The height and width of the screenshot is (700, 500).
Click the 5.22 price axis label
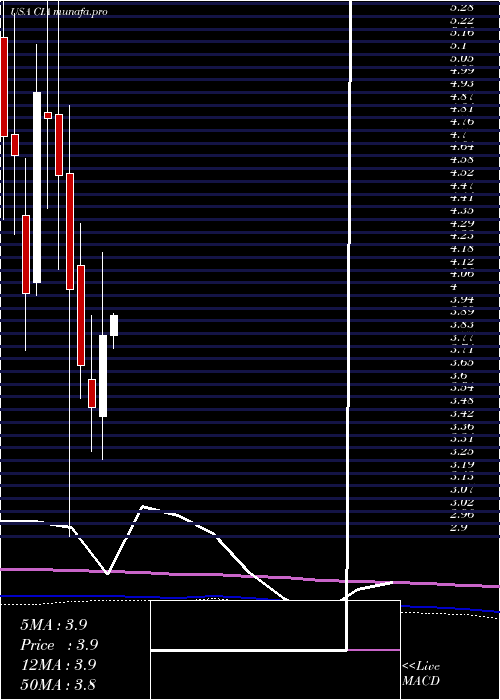click(462, 20)
